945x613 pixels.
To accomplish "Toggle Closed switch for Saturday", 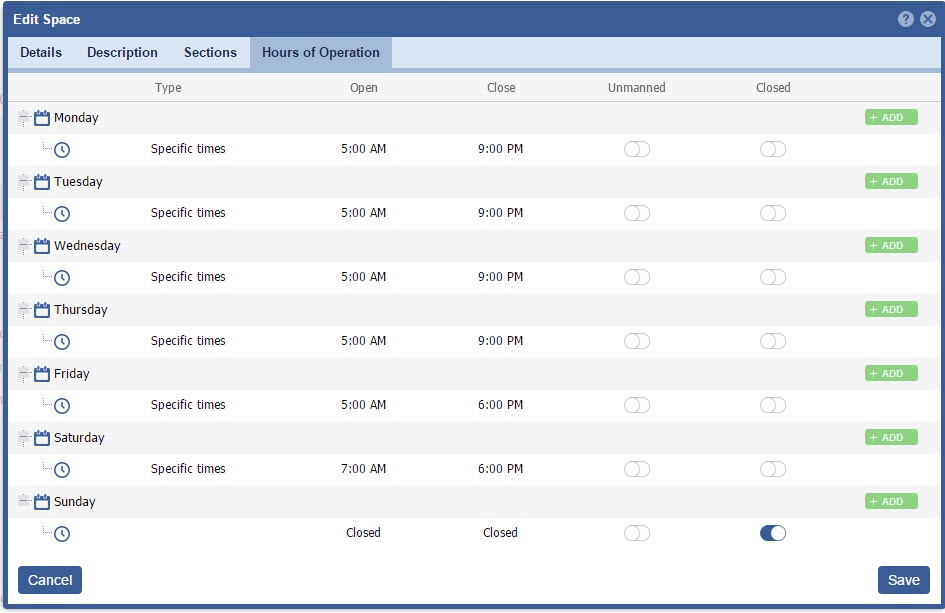I will pyautogui.click(x=773, y=469).
